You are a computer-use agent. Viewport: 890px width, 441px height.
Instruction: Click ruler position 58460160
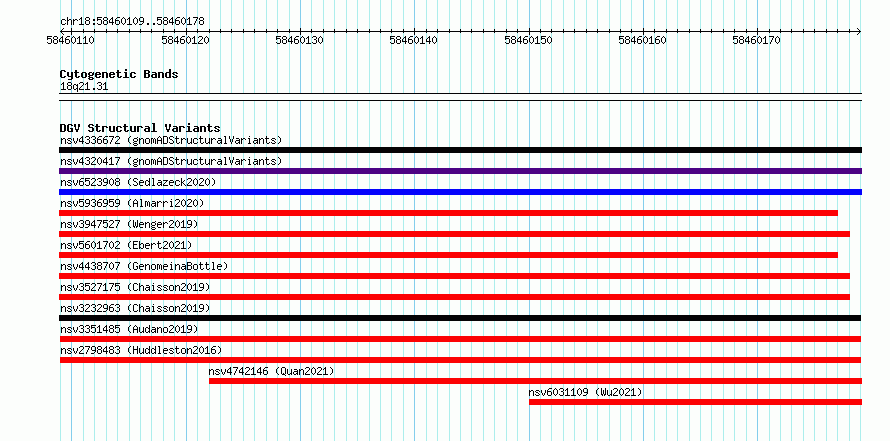(643, 40)
